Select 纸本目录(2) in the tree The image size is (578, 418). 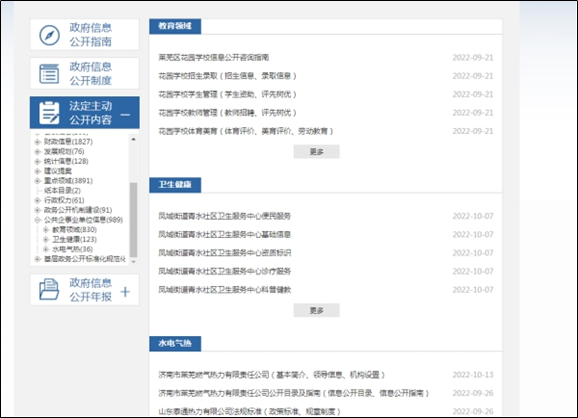point(62,191)
